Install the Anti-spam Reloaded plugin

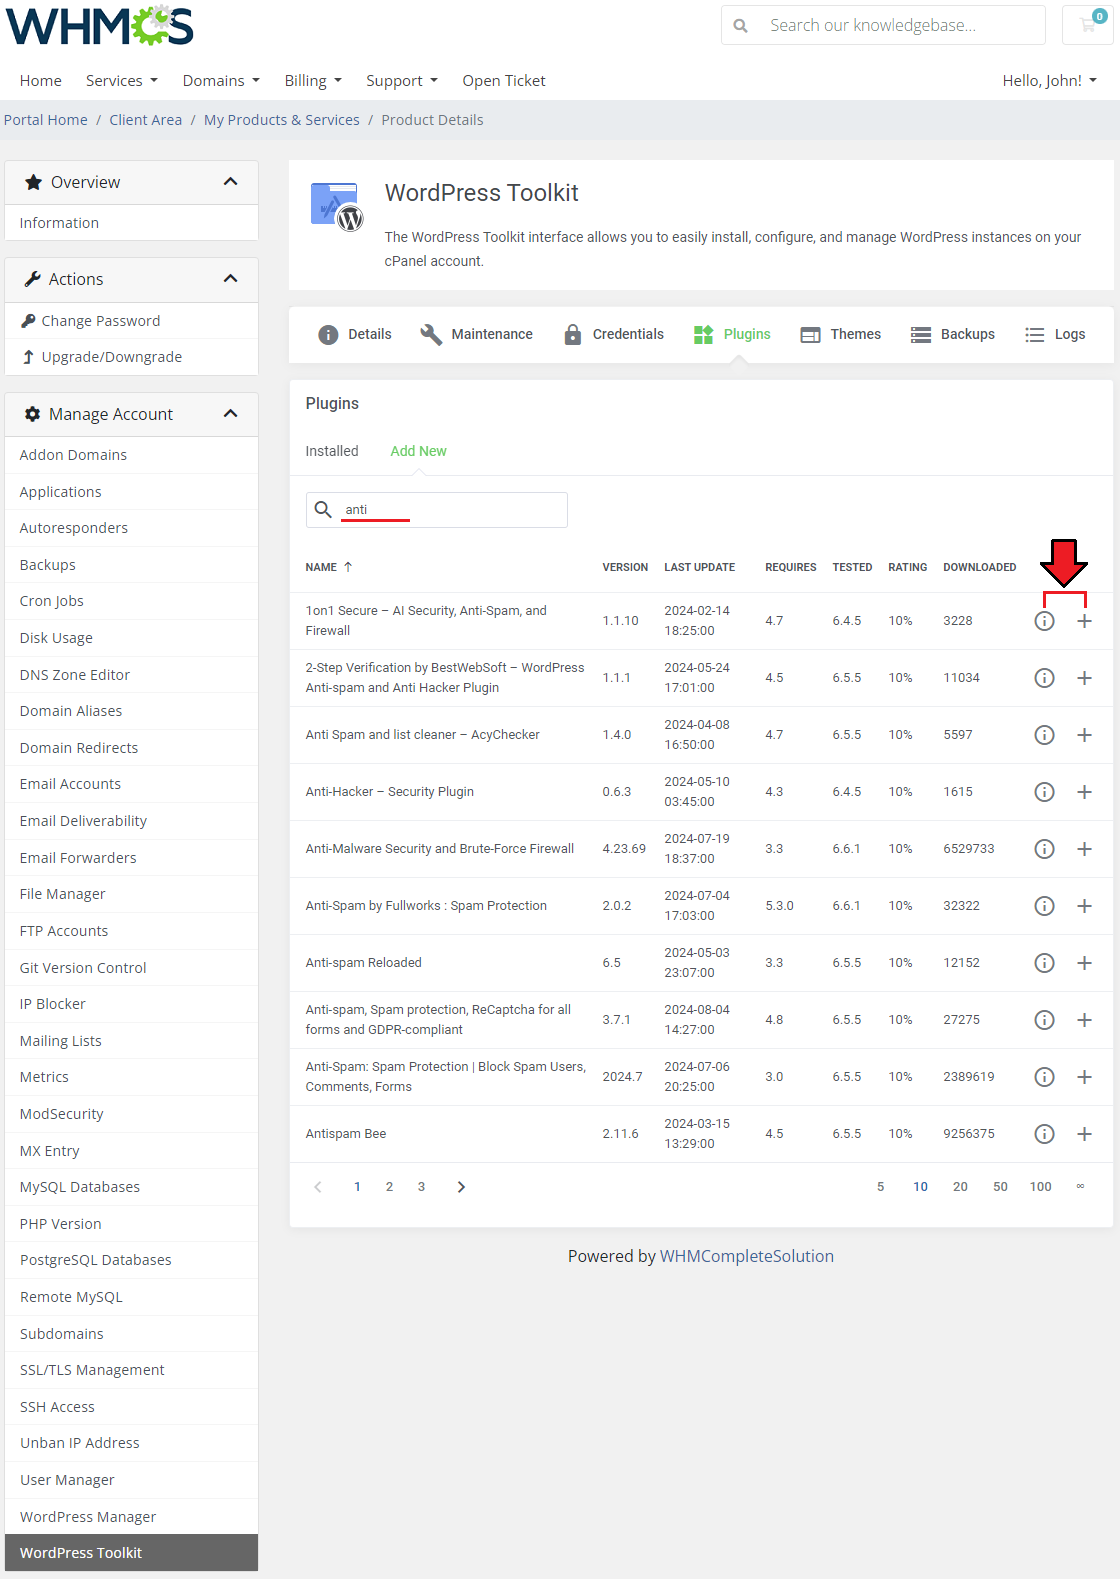point(1084,963)
